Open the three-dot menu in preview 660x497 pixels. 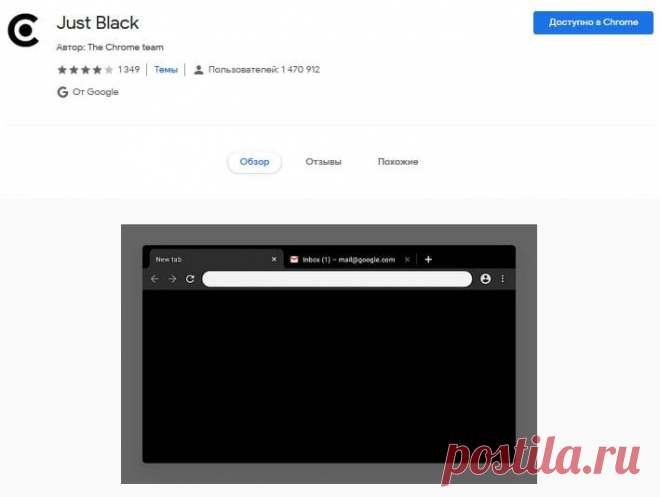coord(503,279)
